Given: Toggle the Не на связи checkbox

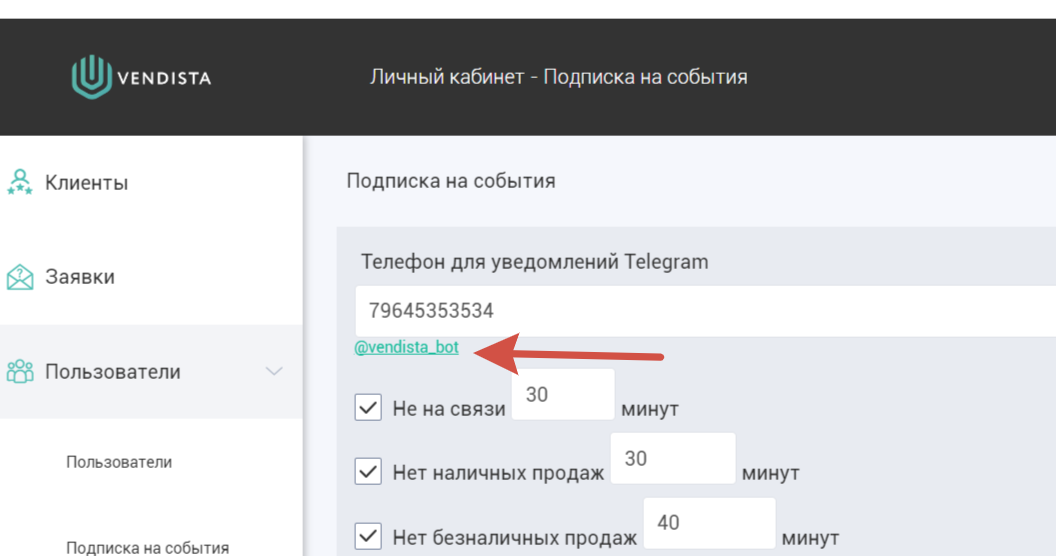Looking at the screenshot, I should point(368,407).
